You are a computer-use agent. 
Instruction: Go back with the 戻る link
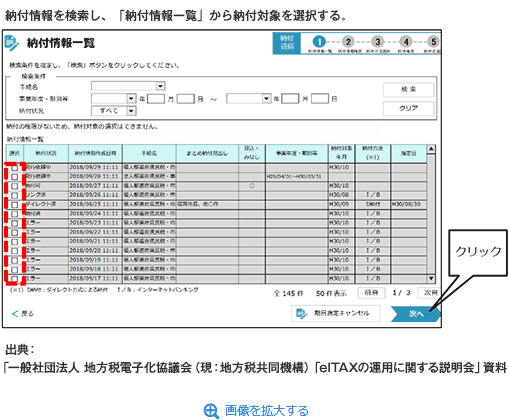23,314
